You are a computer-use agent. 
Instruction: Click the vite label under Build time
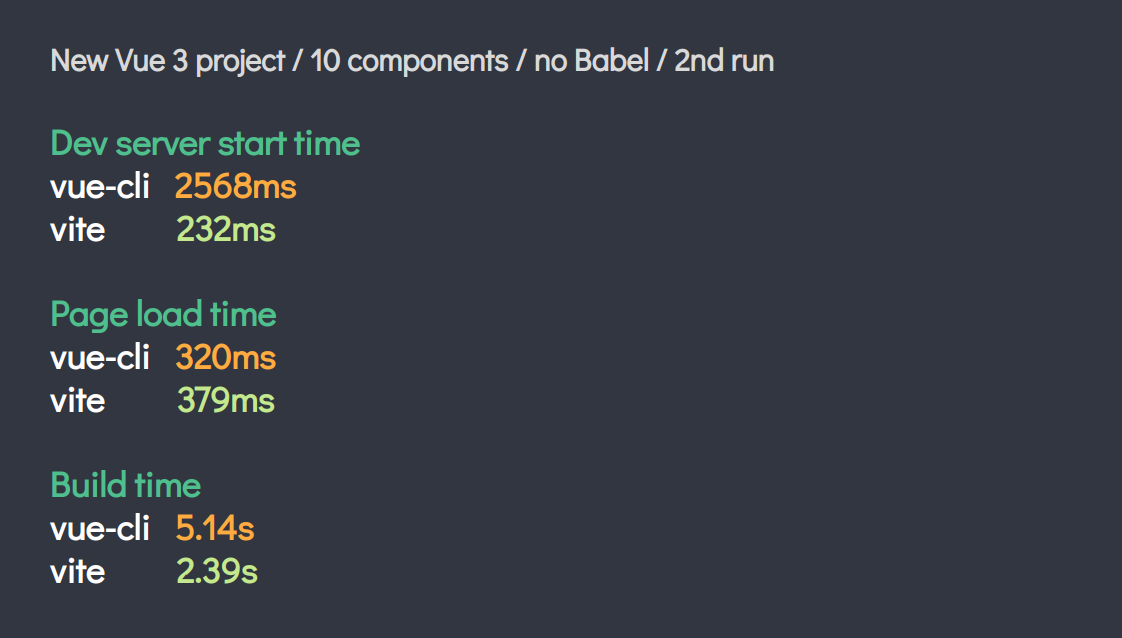[78, 572]
